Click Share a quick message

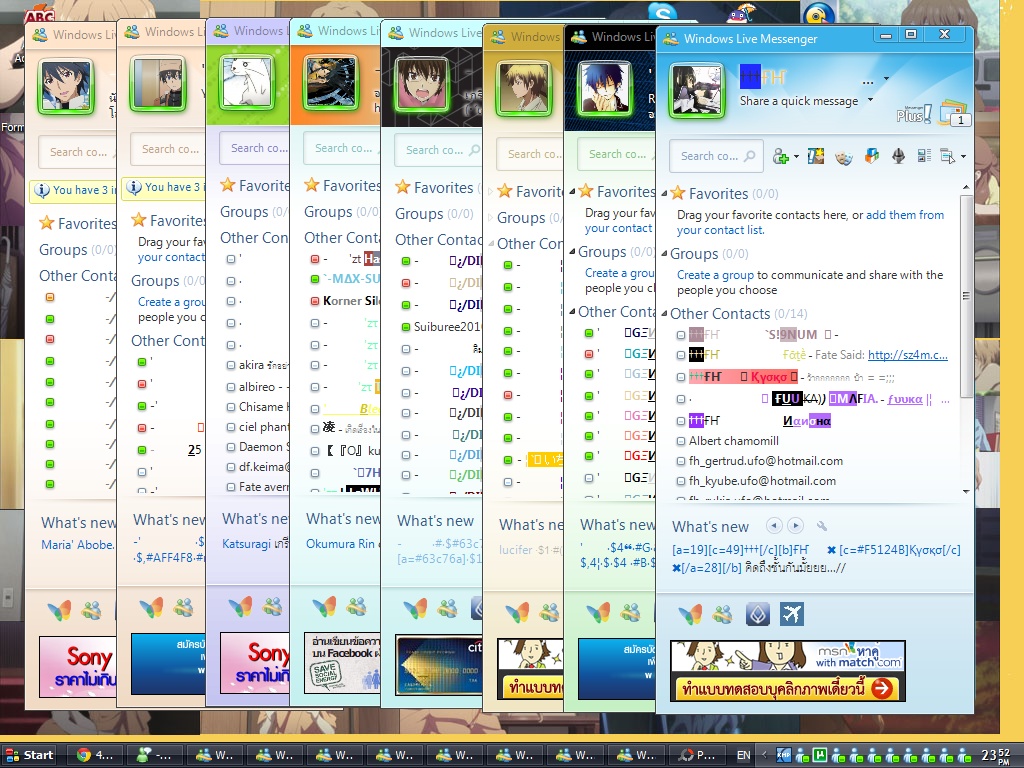[x=799, y=101]
